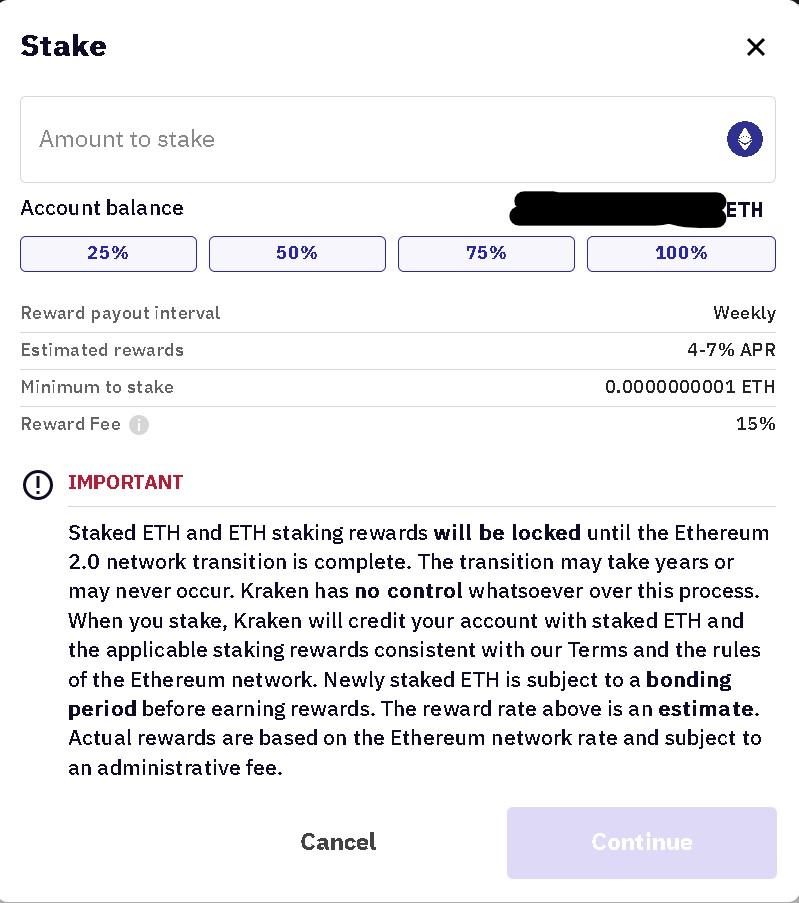Stake 100% of the balance
The image size is (799, 903).
click(681, 253)
